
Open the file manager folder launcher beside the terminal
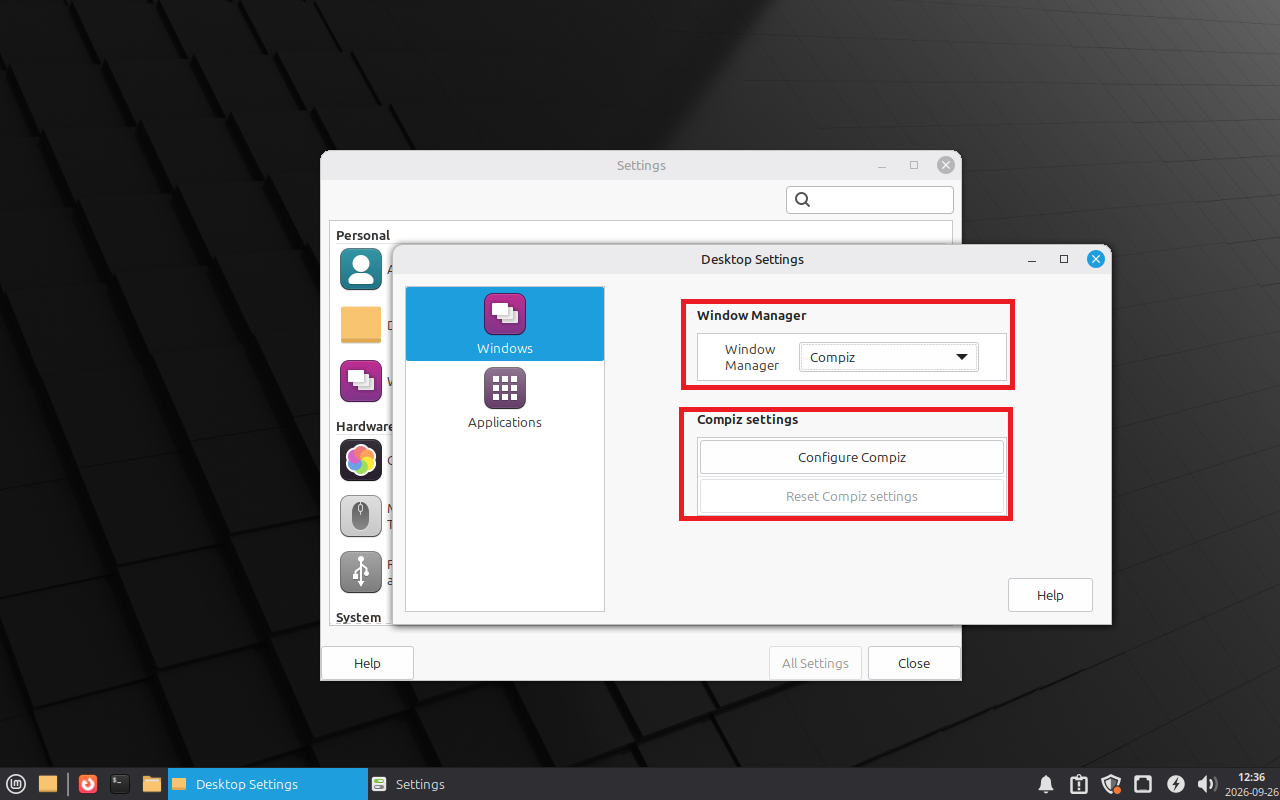pos(152,784)
